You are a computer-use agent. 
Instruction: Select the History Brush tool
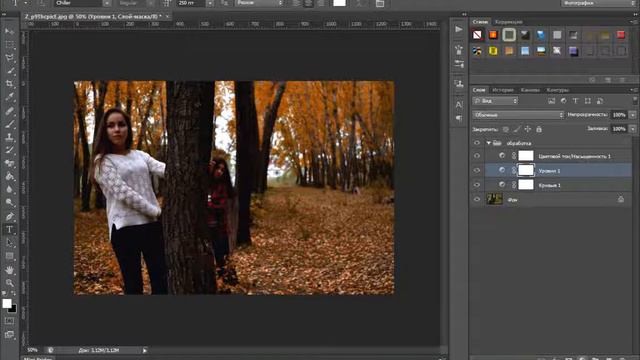[9, 150]
